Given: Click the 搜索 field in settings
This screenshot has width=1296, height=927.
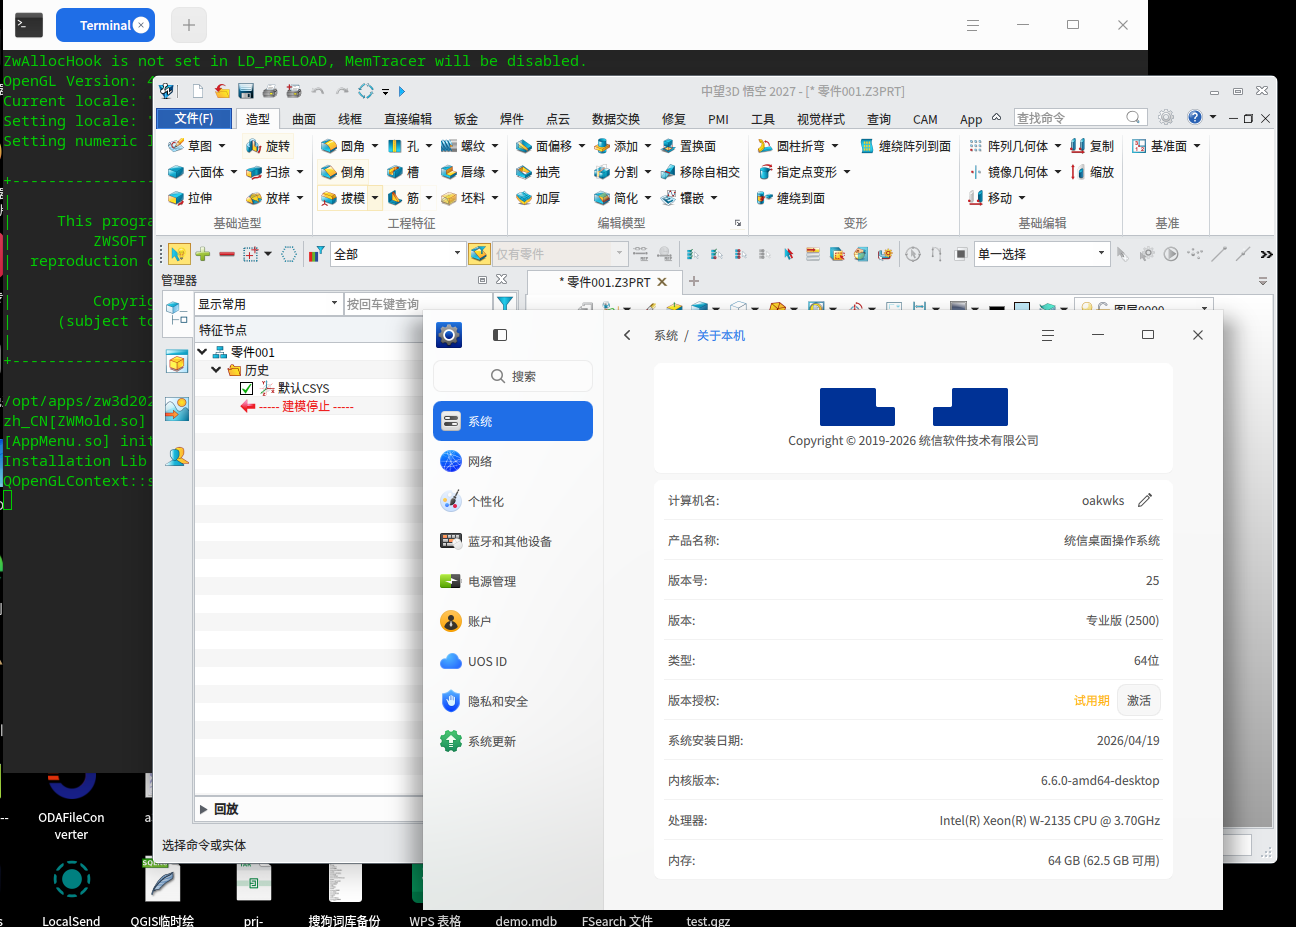Looking at the screenshot, I should pyautogui.click(x=513, y=376).
